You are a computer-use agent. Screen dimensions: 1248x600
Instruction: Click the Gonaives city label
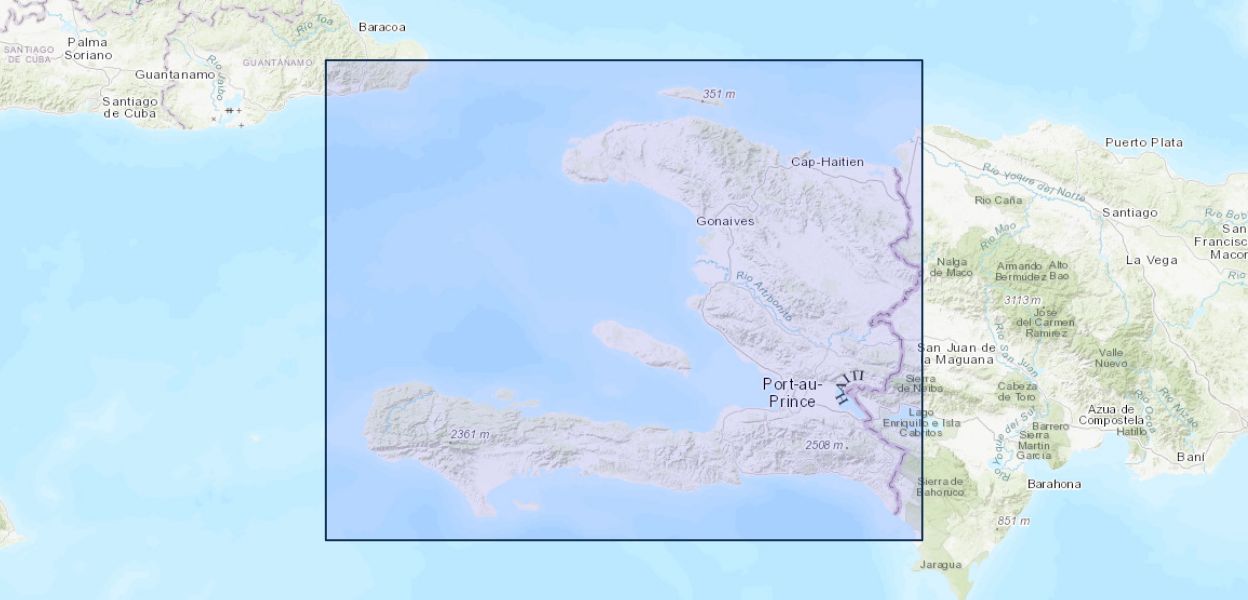(725, 220)
